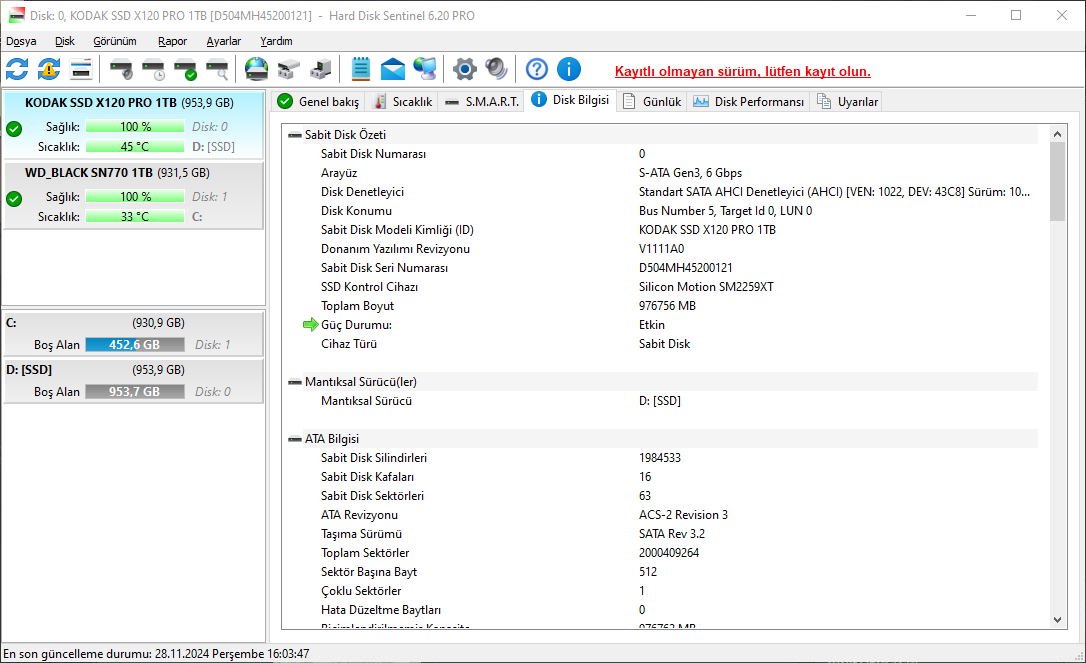Collapse the ATA Bilgisi section
This screenshot has width=1086, height=663.
click(294, 439)
